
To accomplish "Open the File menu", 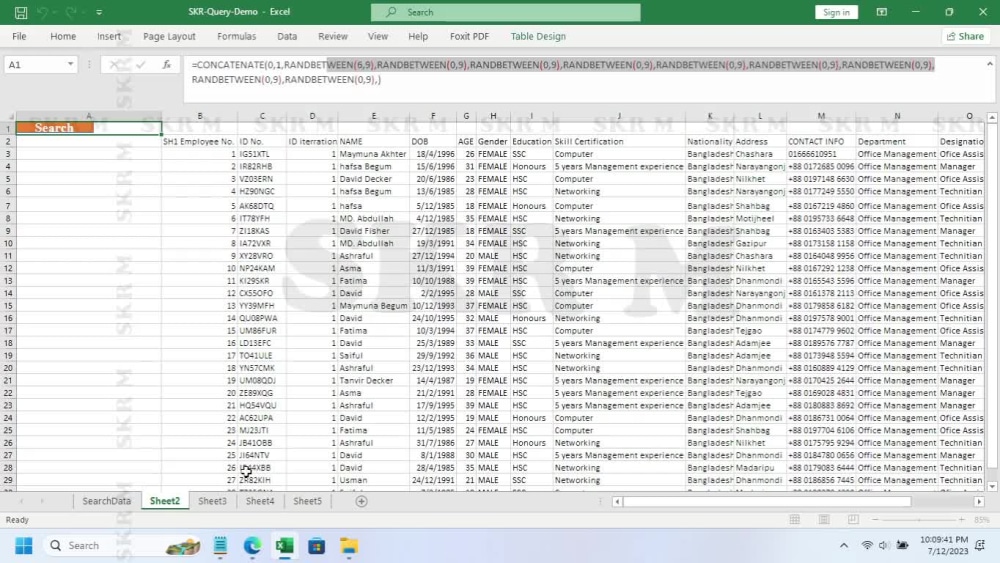I will click(x=19, y=36).
